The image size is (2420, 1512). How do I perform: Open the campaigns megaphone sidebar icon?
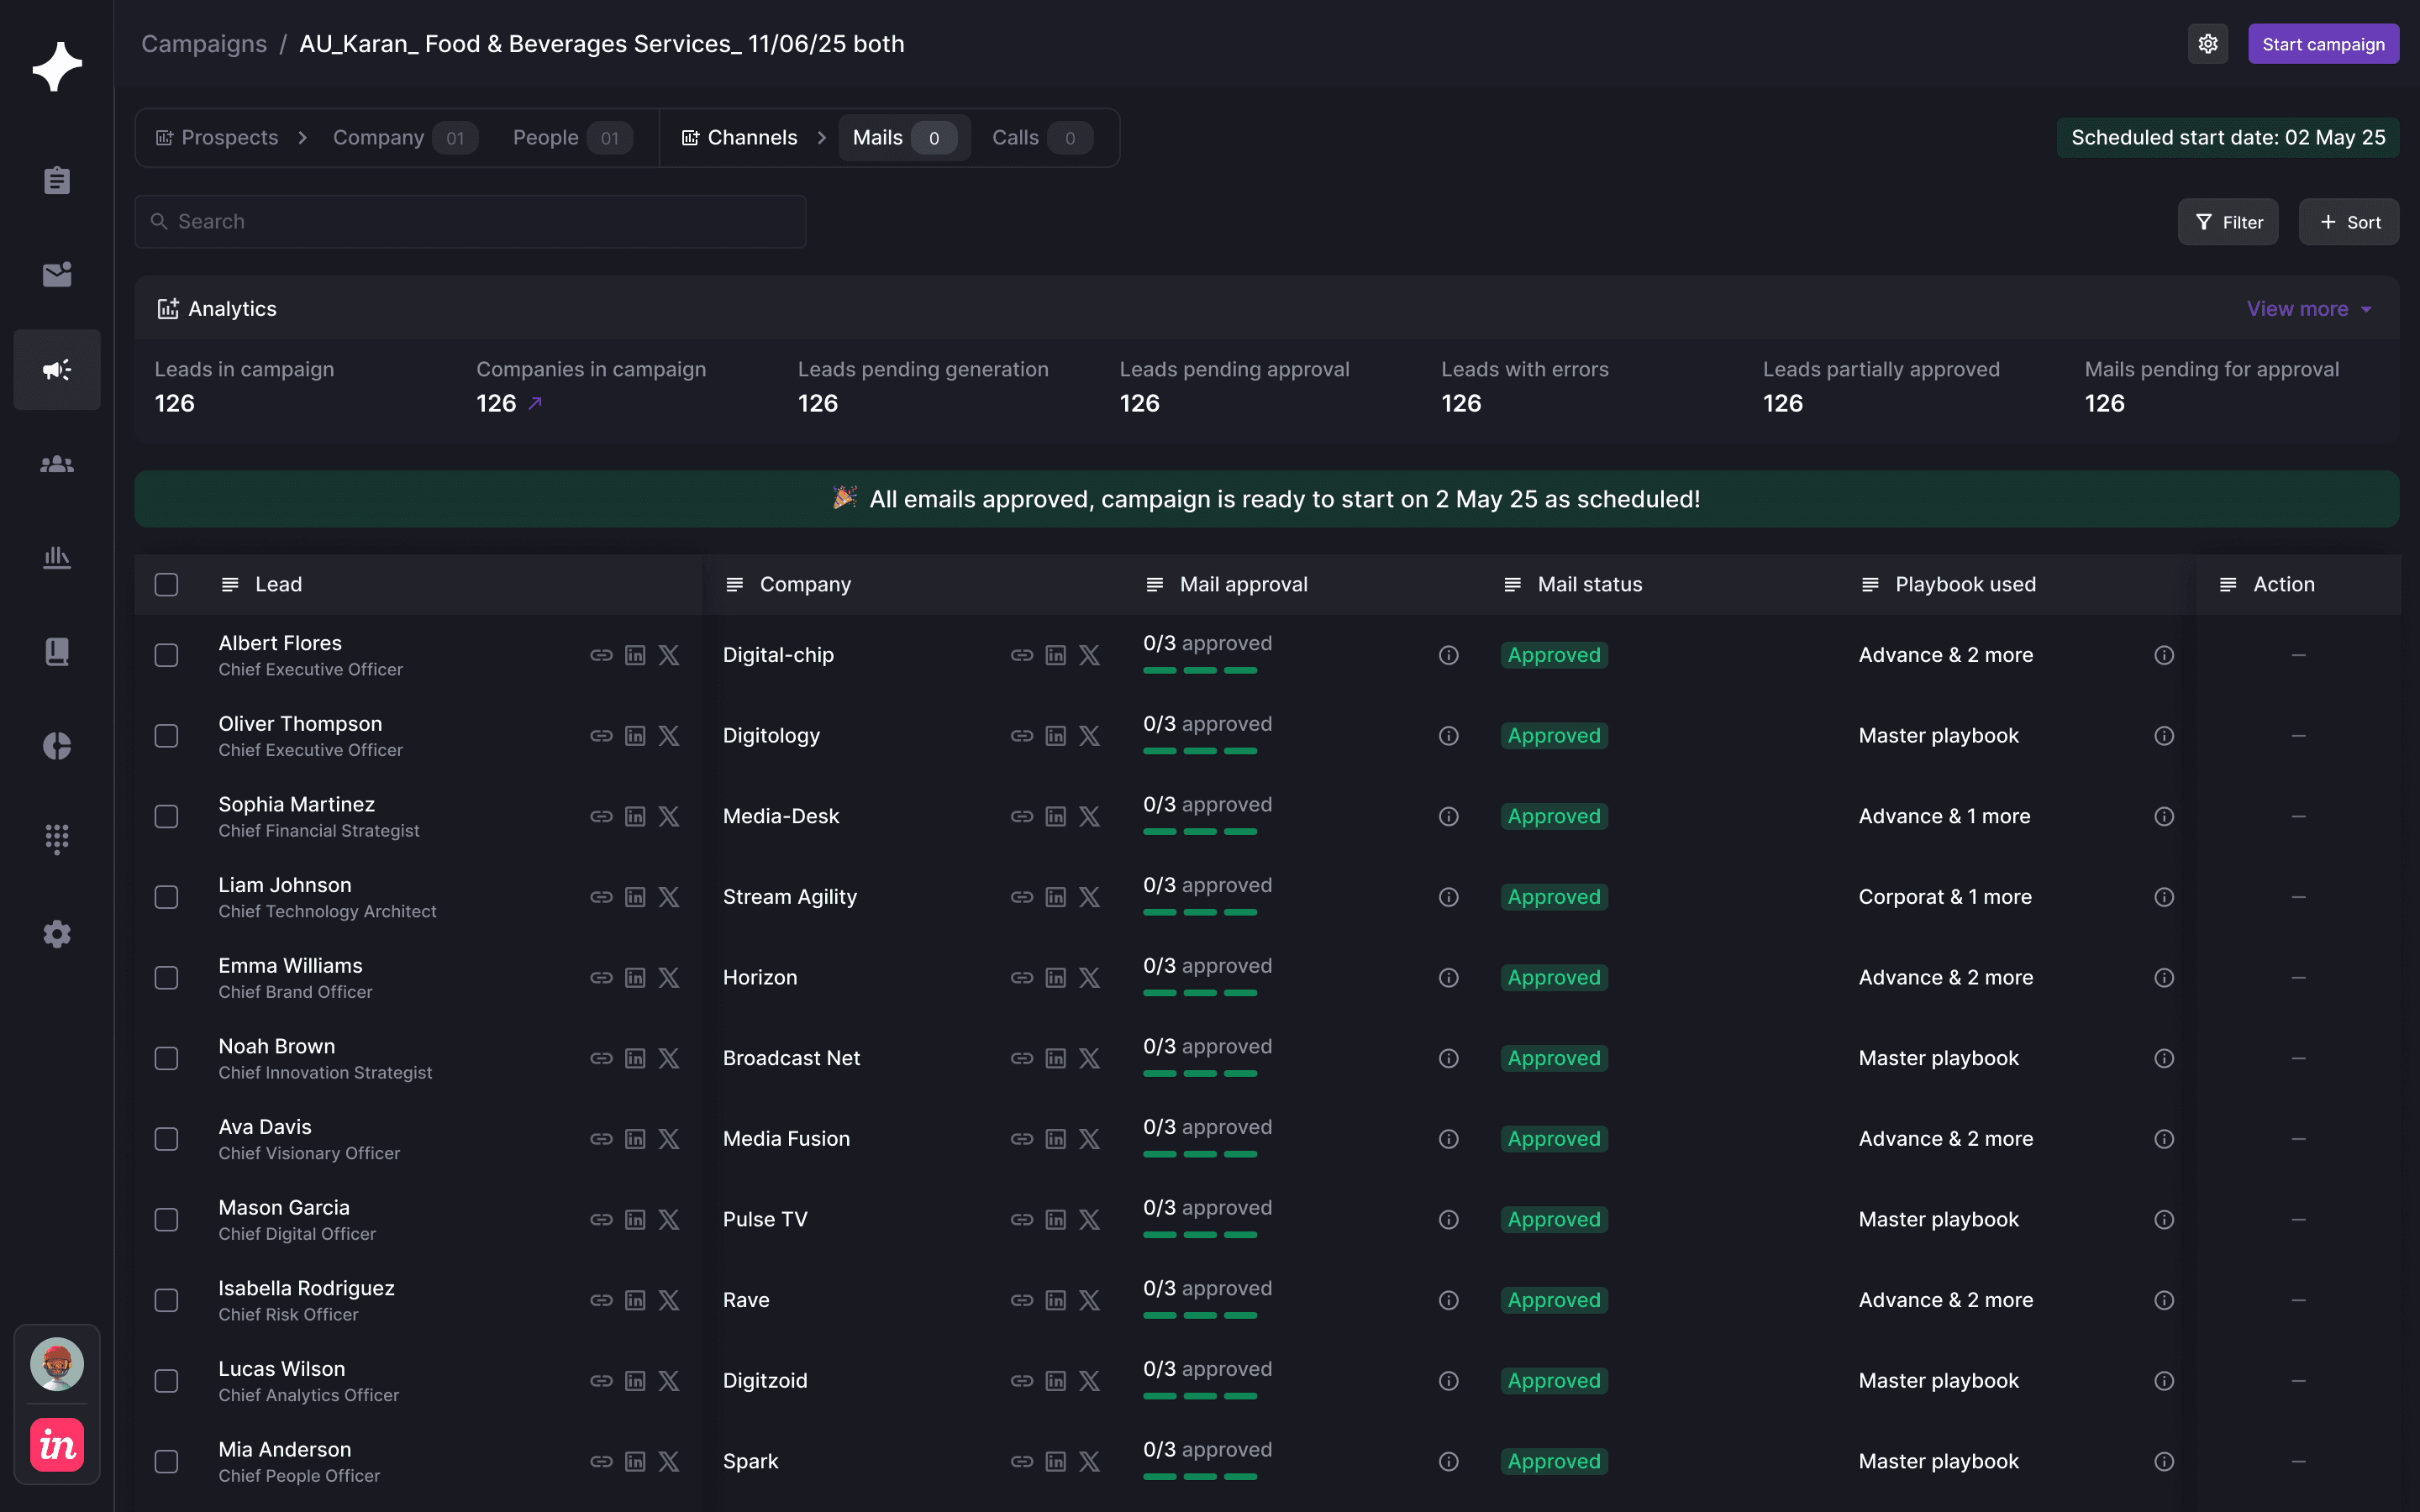point(57,370)
